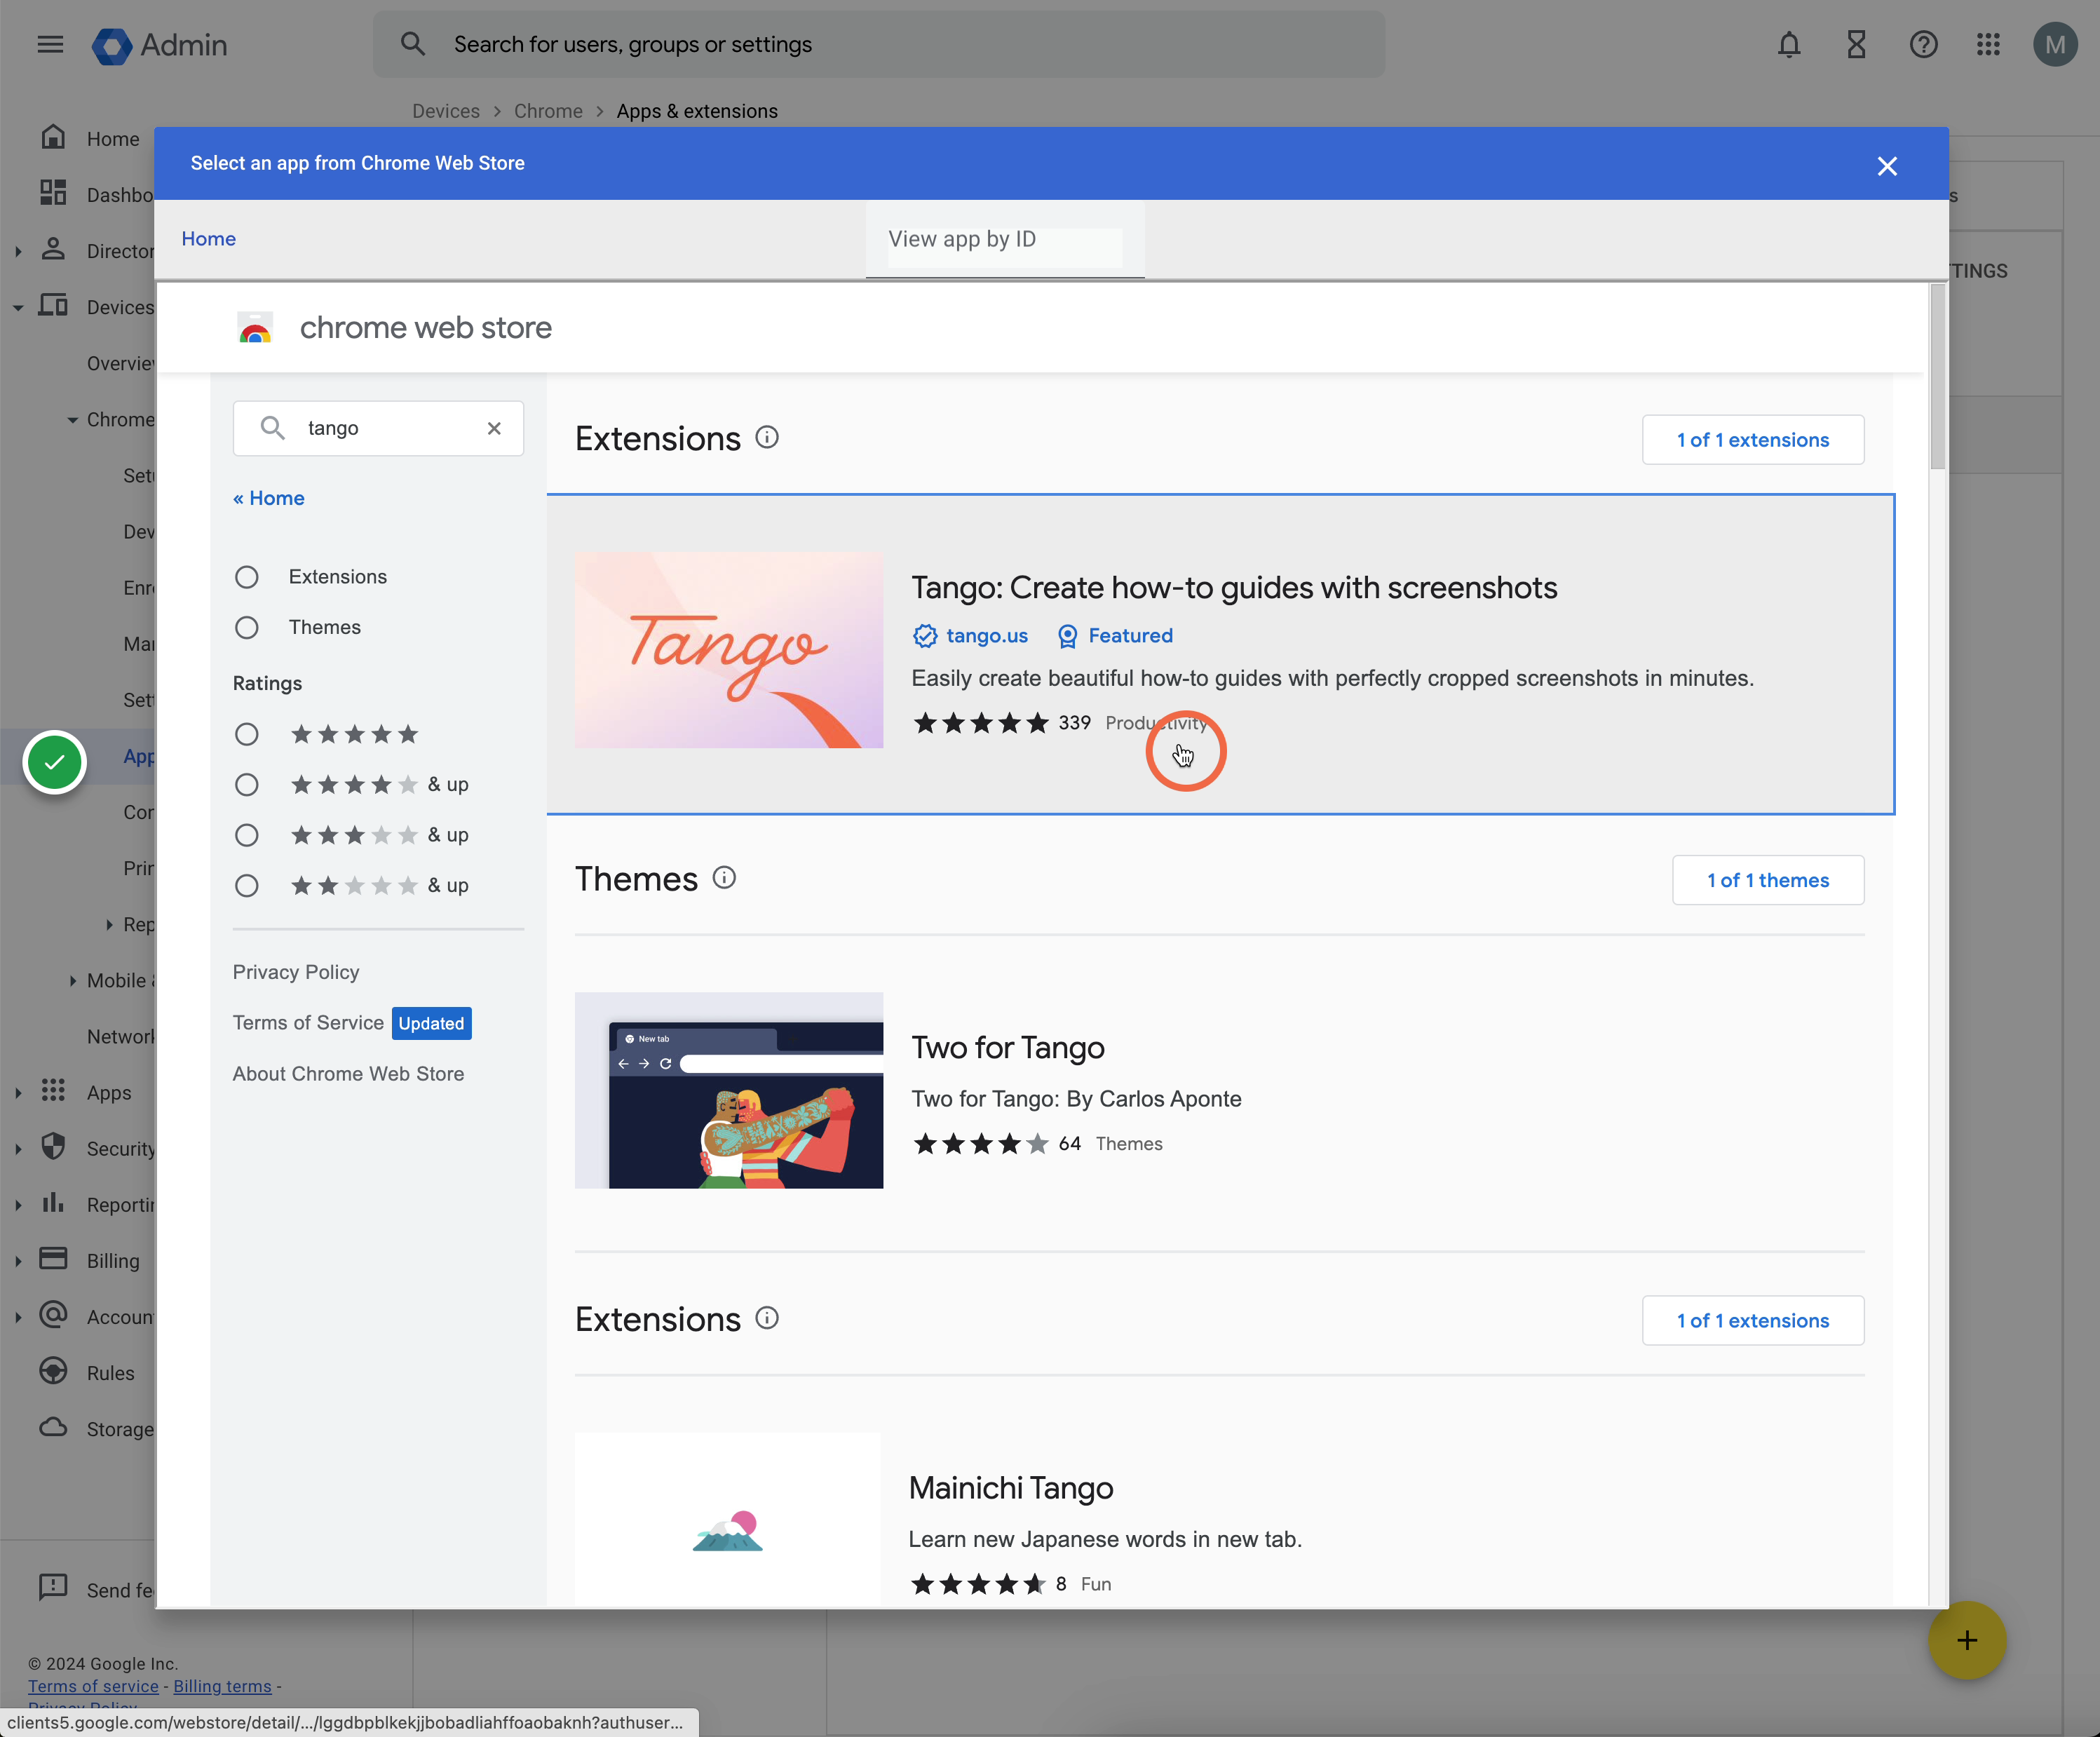Viewport: 2100px width, 1737px height.
Task: Open the main hamburger menu
Action: (50, 44)
